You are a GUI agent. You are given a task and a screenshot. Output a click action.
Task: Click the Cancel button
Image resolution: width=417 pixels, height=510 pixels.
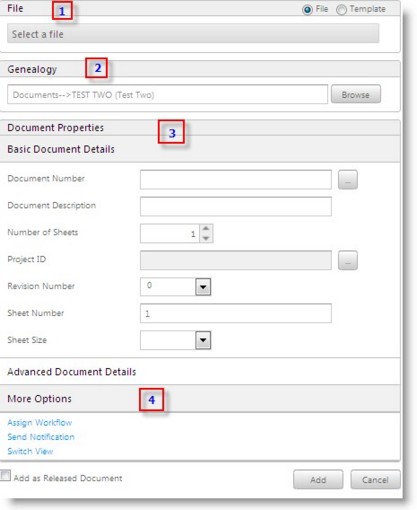pos(375,480)
